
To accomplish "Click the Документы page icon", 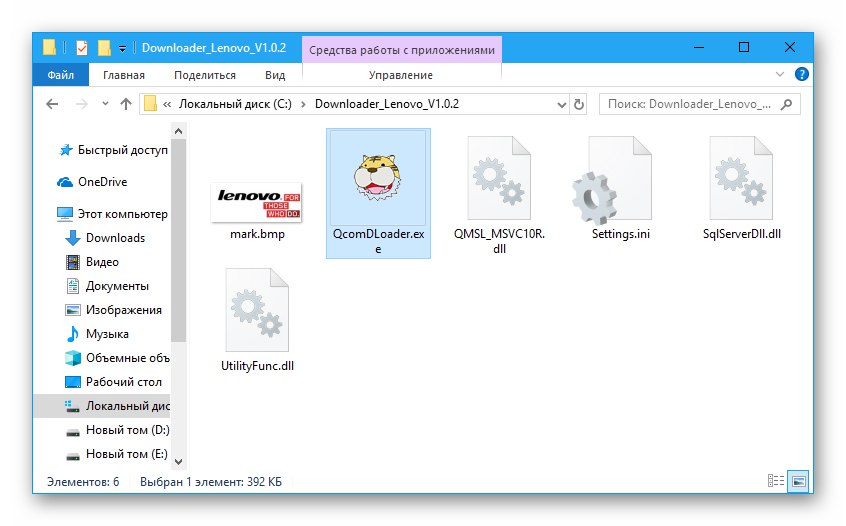I will click(72, 286).
